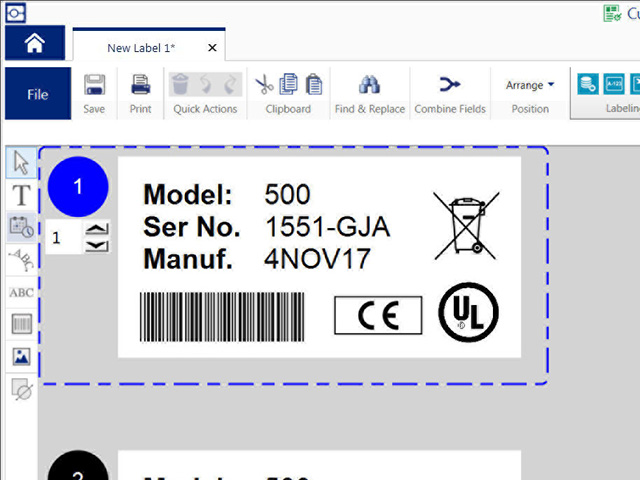Select the UL logo graphic

click(468, 312)
